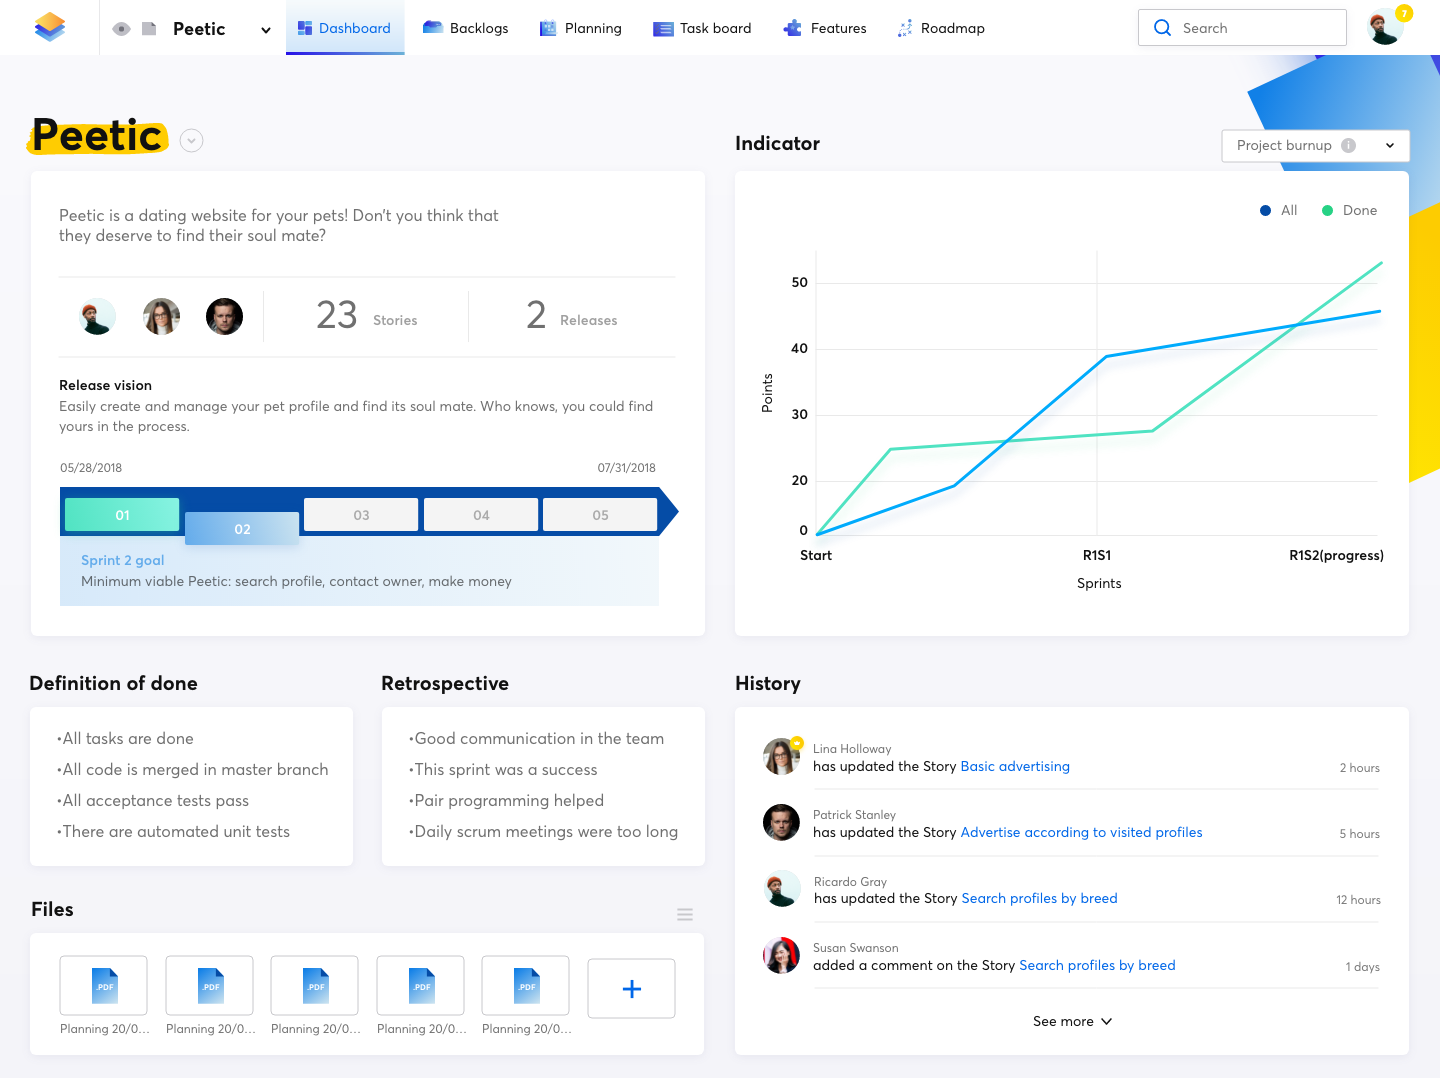
Task: Toggle the Done series in chart legend
Action: 1350,211
